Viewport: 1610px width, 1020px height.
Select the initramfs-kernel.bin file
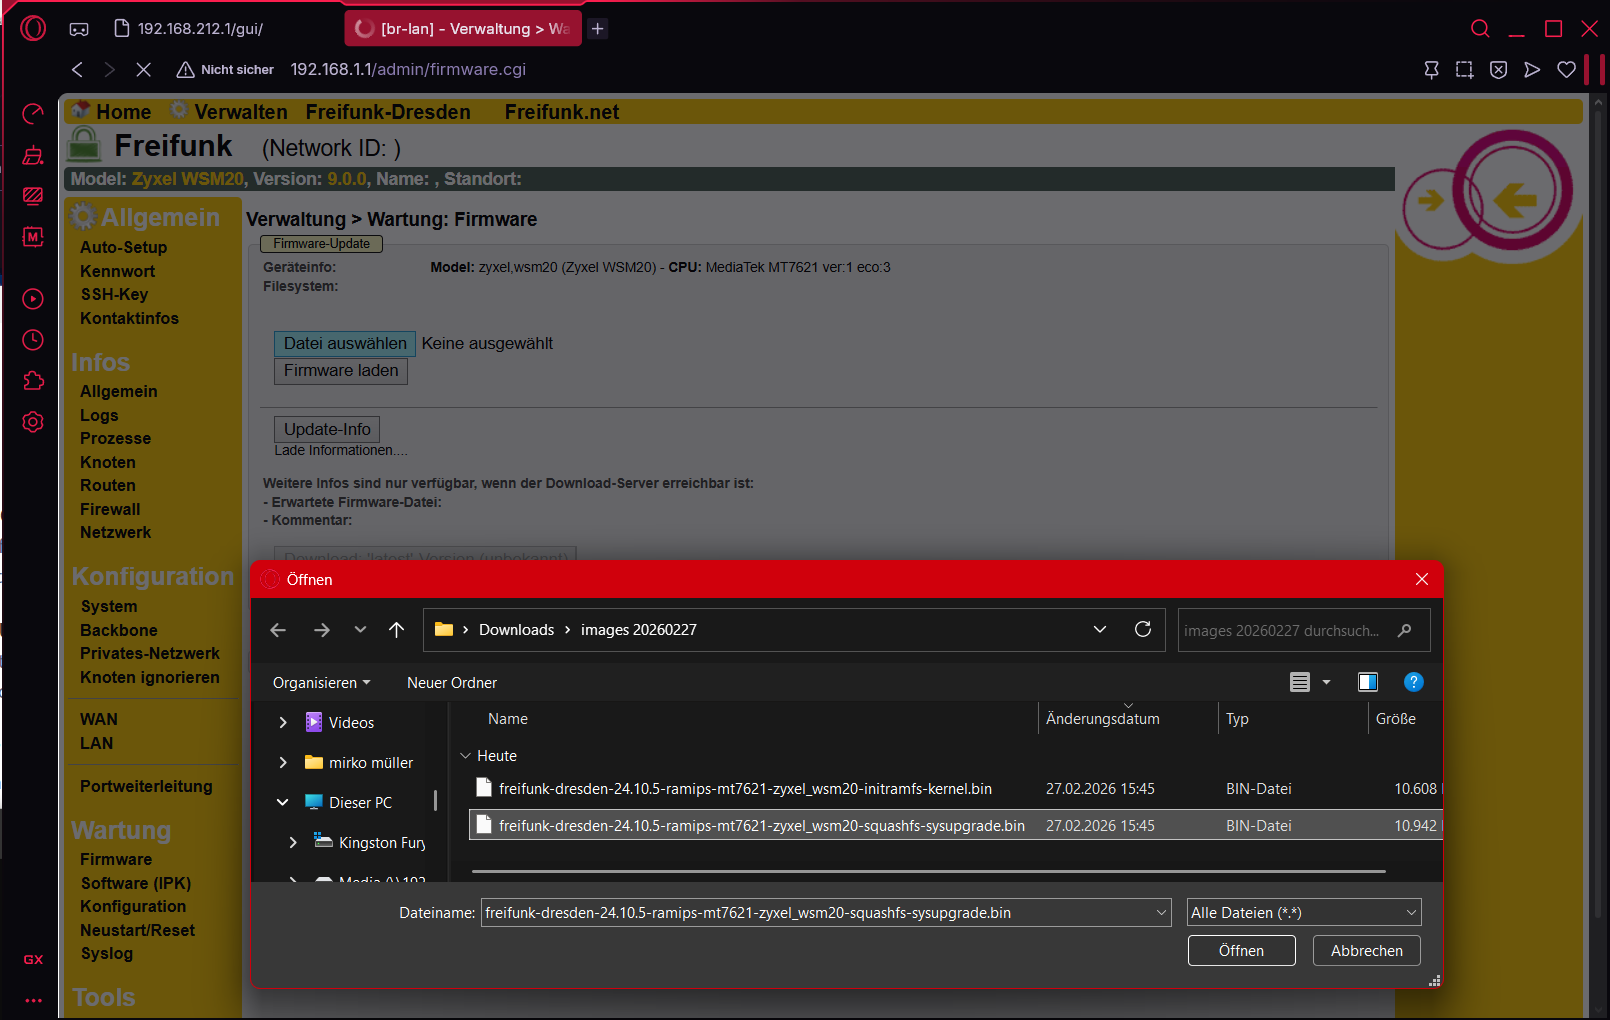[745, 789]
